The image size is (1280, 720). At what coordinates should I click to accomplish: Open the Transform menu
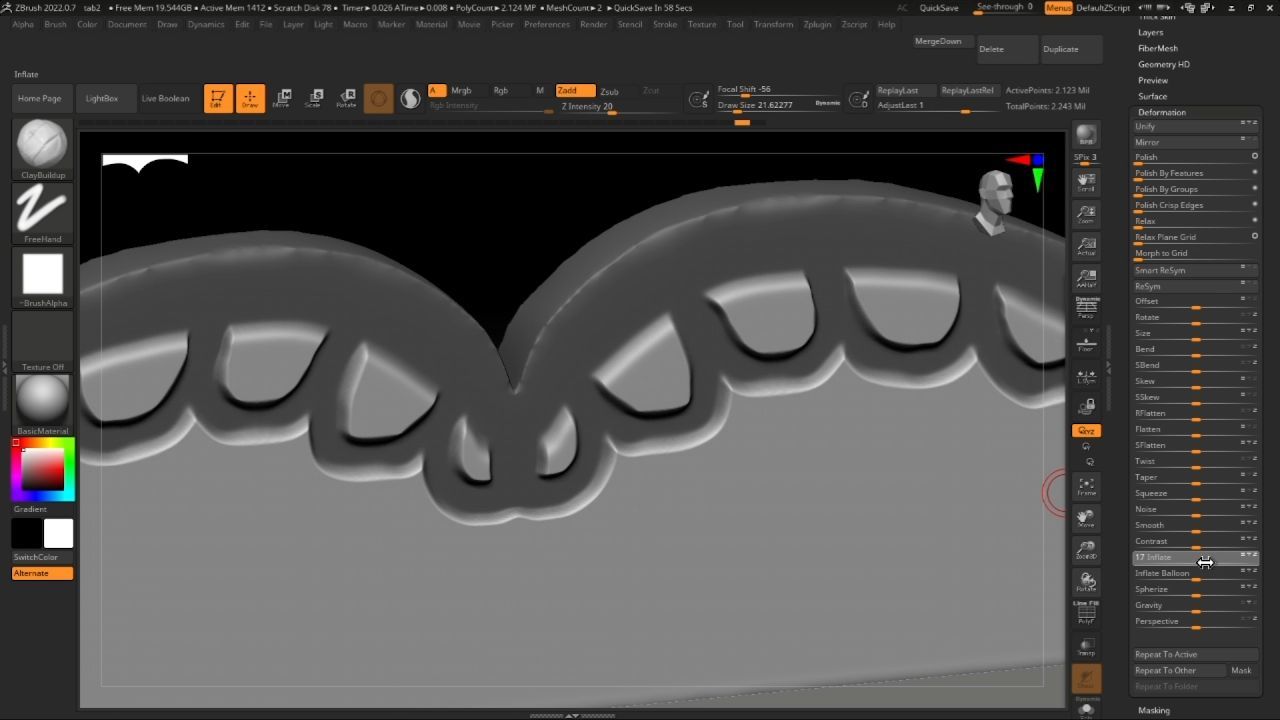773,24
